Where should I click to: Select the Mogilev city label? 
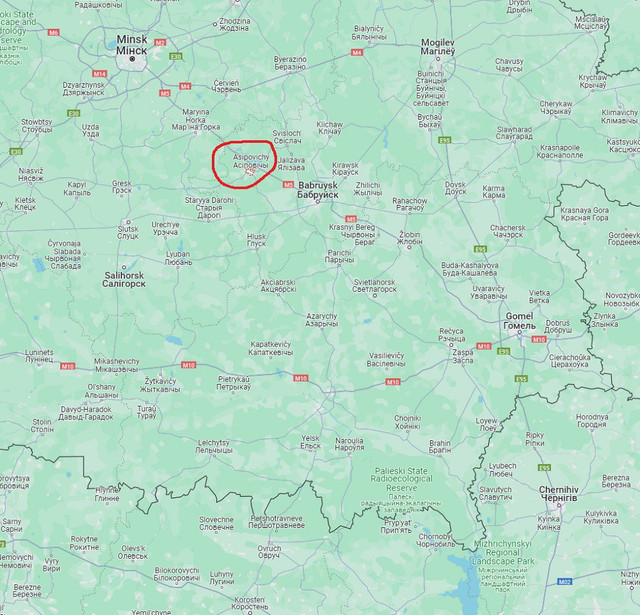tap(438, 47)
